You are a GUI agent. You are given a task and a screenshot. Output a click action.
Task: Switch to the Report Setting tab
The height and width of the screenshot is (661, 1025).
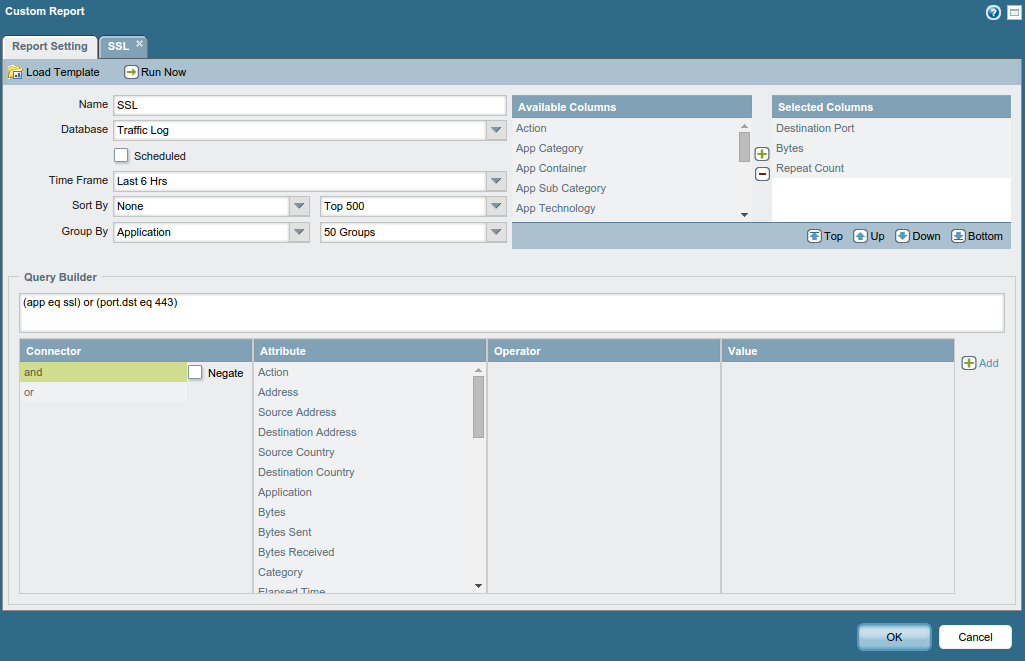(50, 46)
